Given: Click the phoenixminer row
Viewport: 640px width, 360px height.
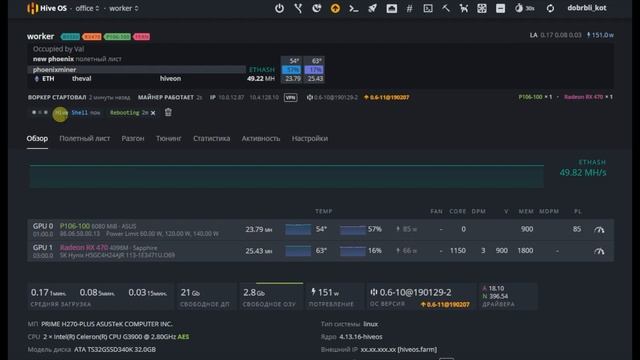Looking at the screenshot, I should tap(137, 69).
